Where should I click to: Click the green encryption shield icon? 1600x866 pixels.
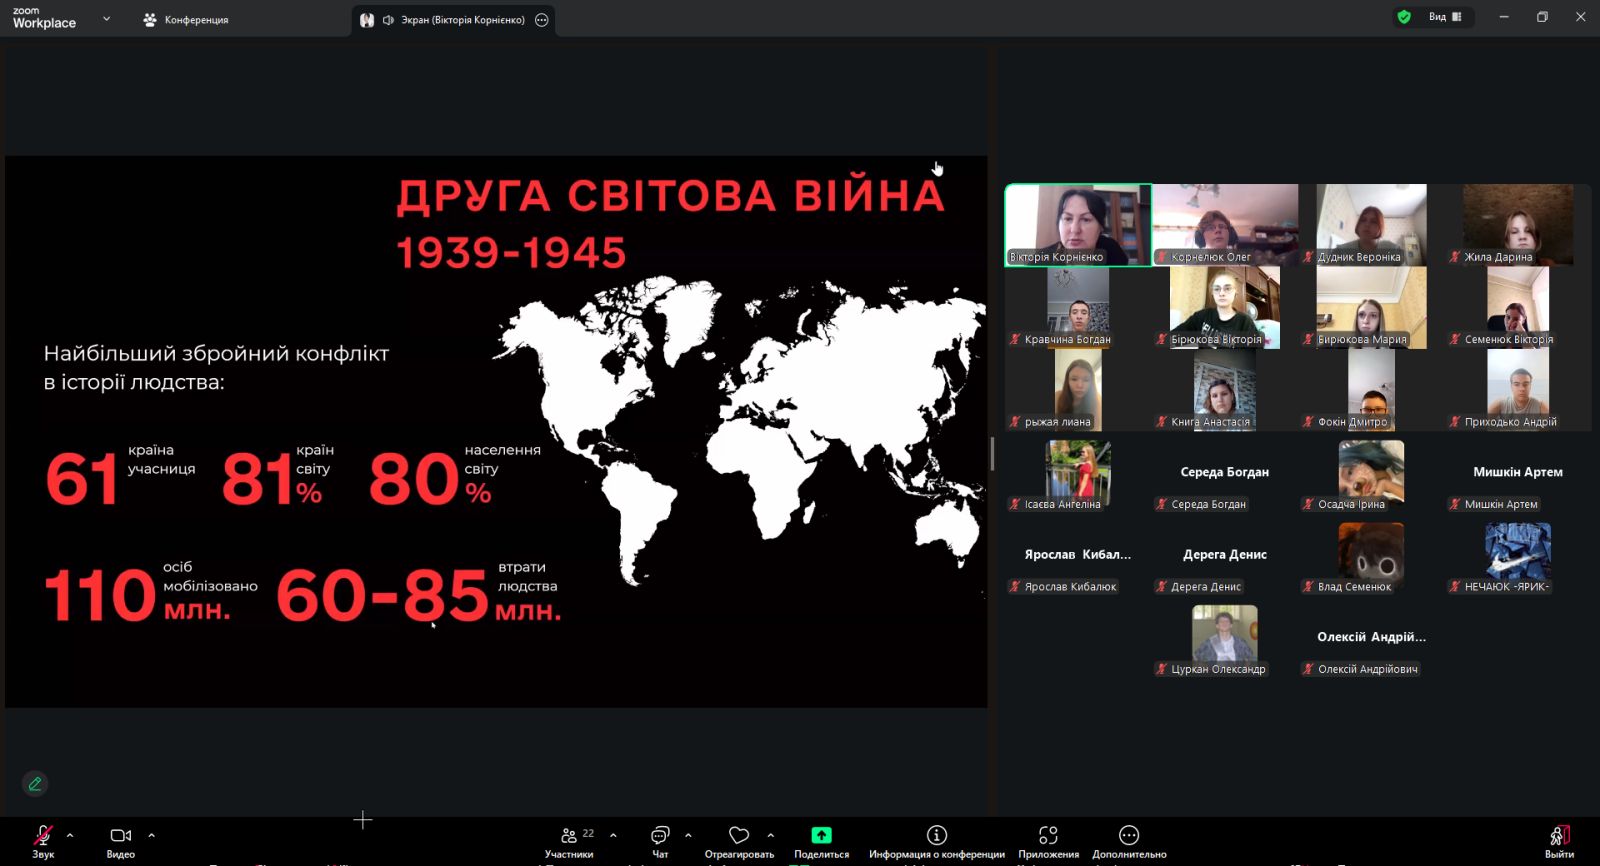1404,17
